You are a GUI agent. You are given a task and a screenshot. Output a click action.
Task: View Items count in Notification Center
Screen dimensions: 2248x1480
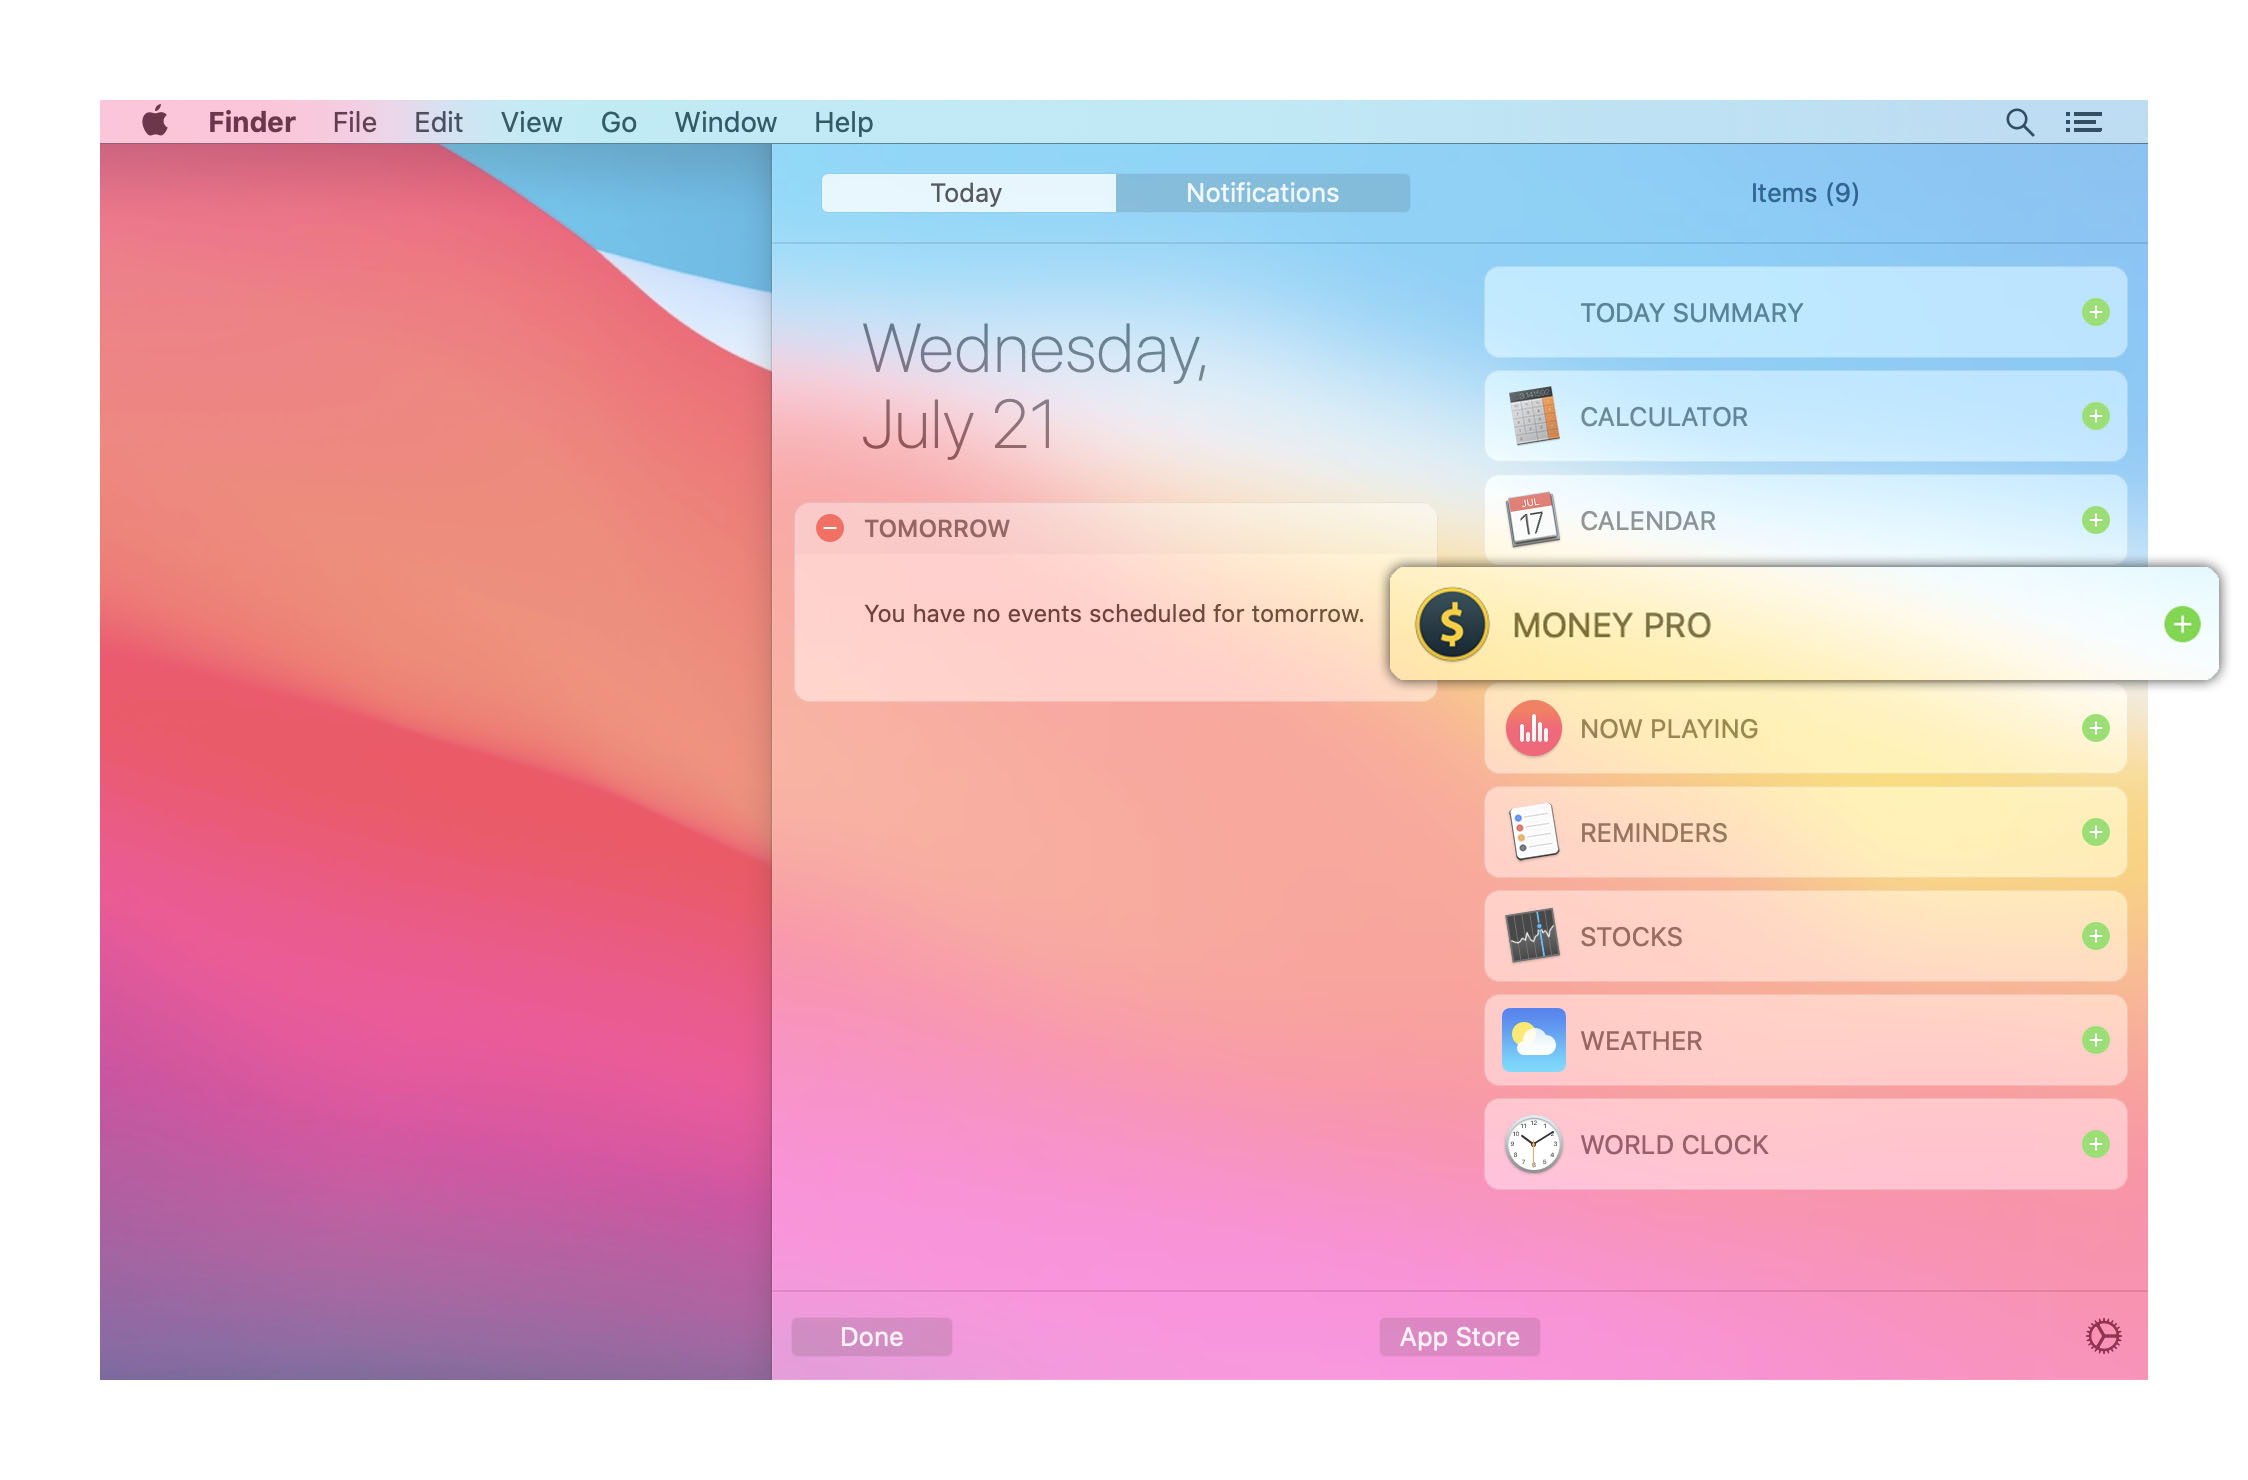1804,193
